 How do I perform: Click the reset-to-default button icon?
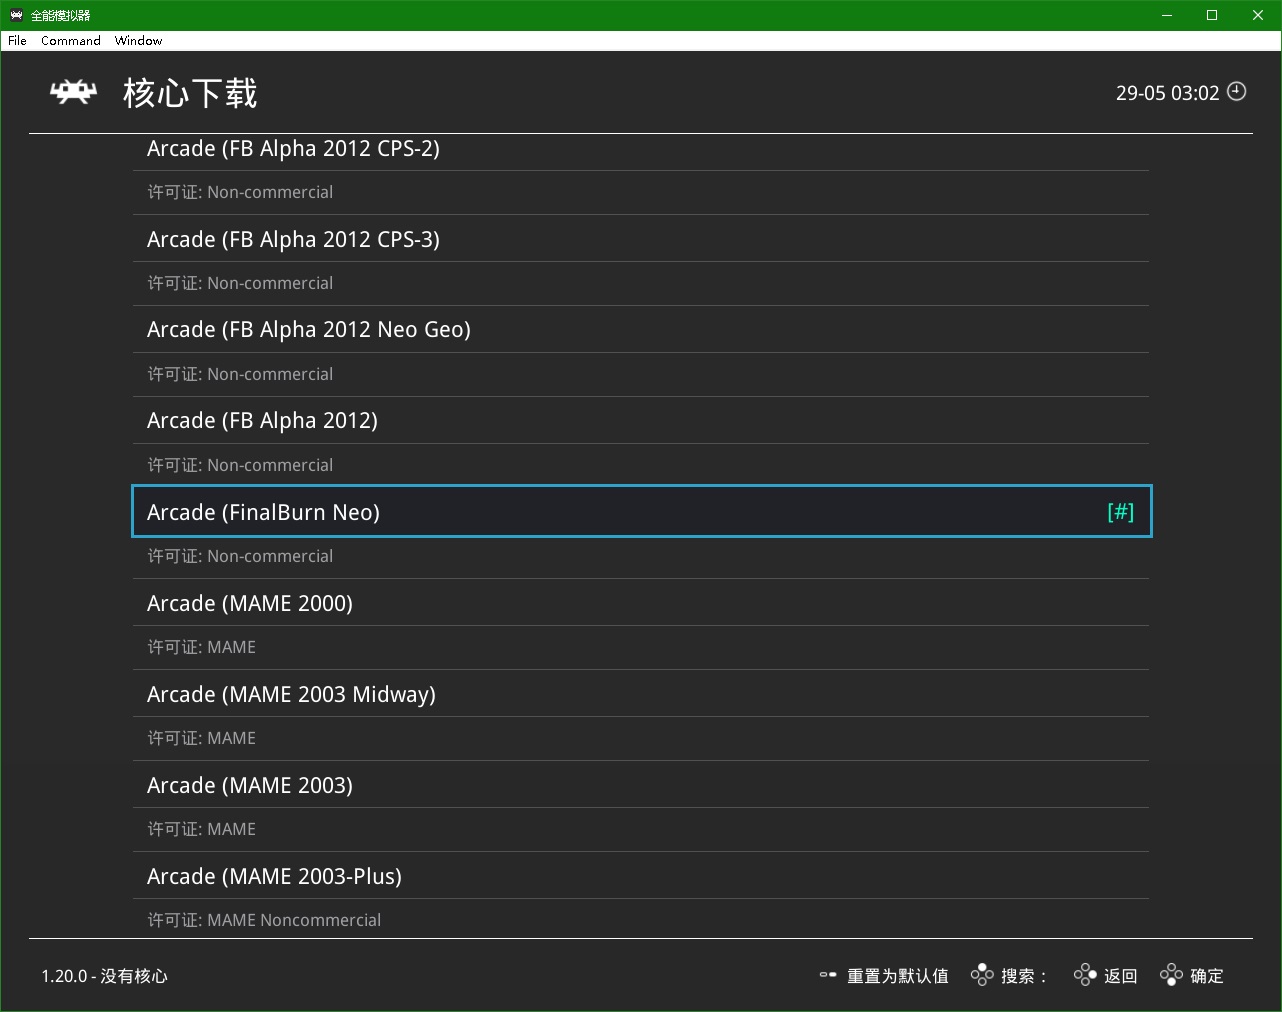click(x=828, y=975)
